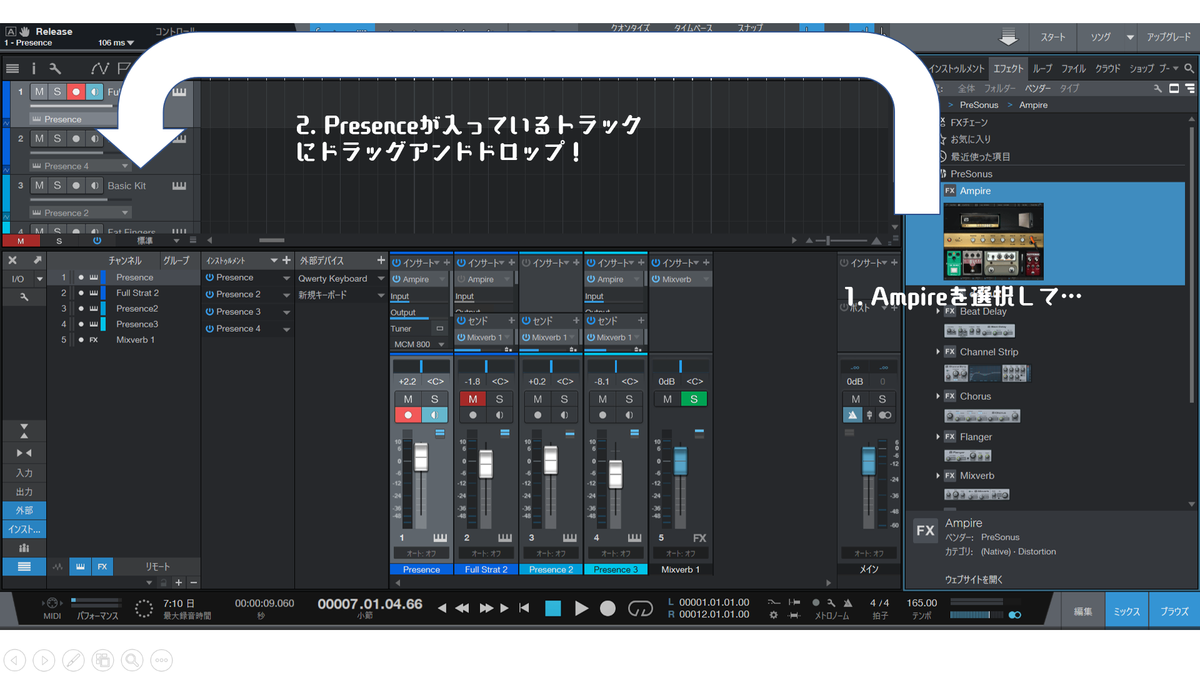Bypass the Ampire insert on Presence channel

pyautogui.click(x=396, y=279)
